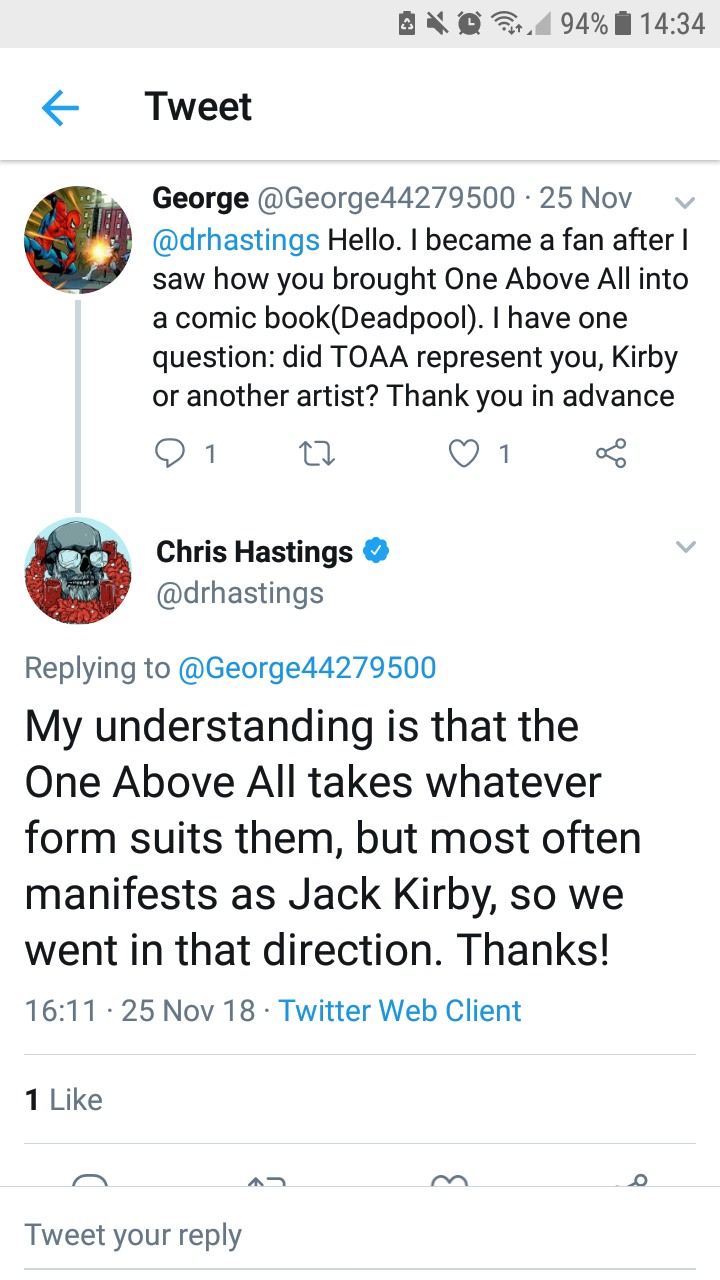Reply to George's tweet via comment icon

click(x=169, y=454)
